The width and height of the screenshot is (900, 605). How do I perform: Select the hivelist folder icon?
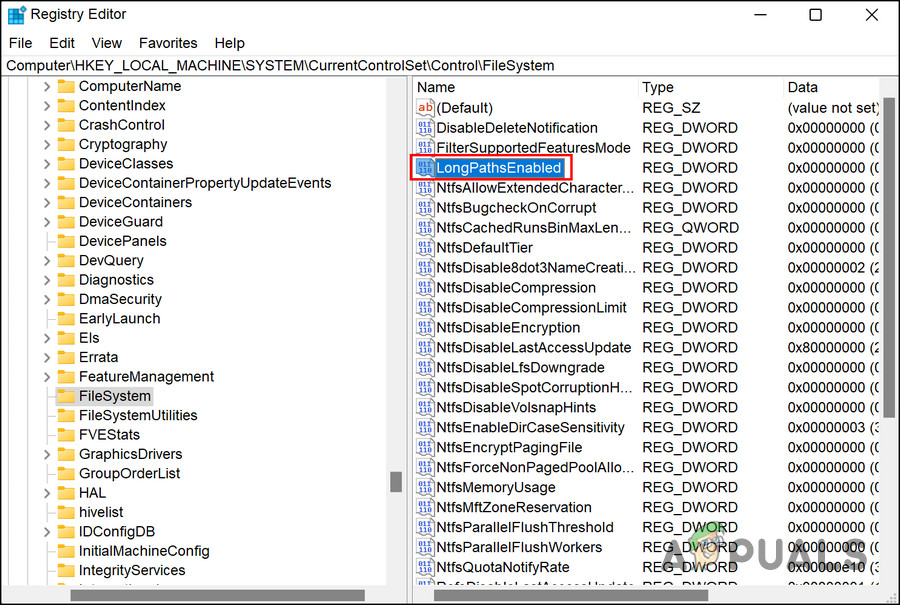[66, 513]
